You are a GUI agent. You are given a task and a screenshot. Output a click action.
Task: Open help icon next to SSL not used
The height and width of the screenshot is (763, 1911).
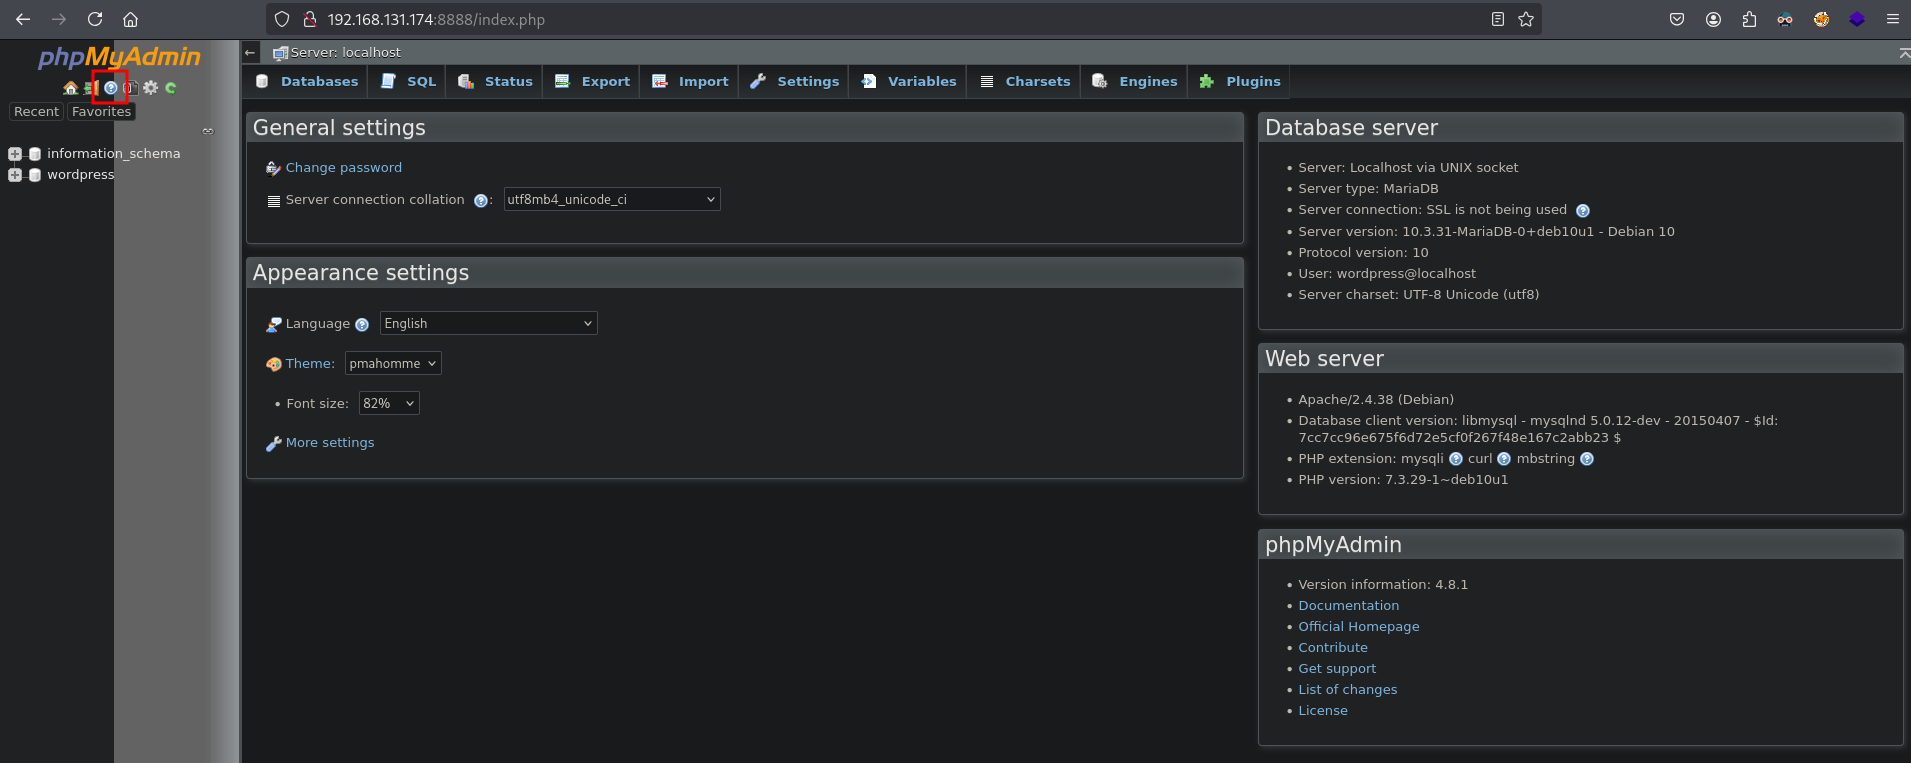click(x=1582, y=210)
